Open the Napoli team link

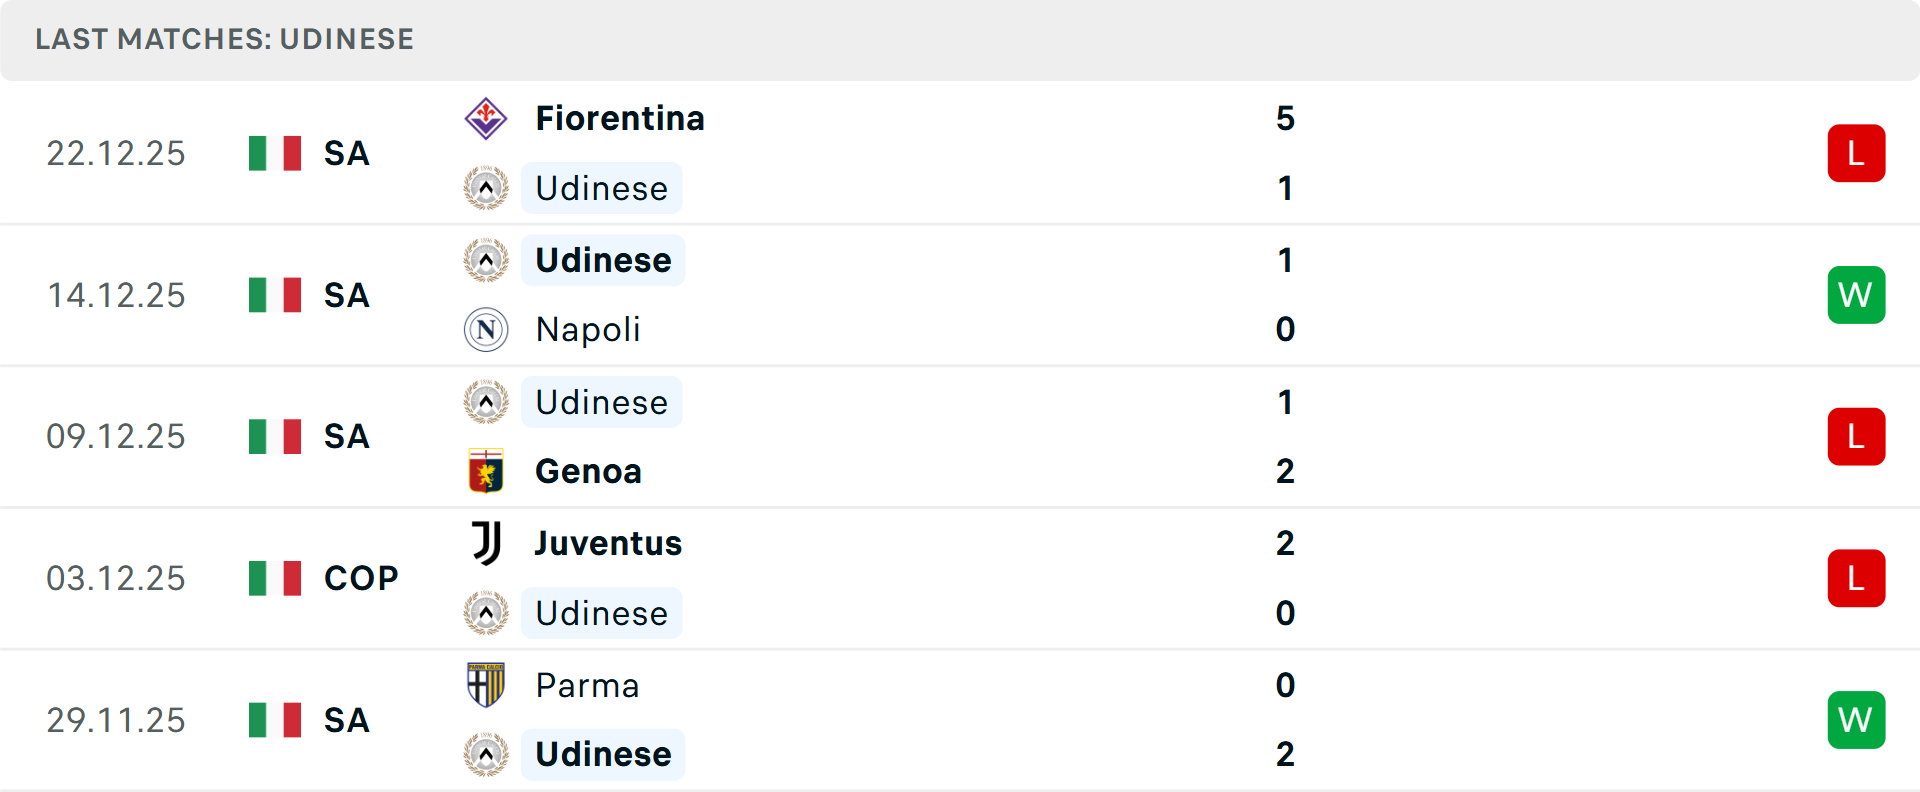587,330
